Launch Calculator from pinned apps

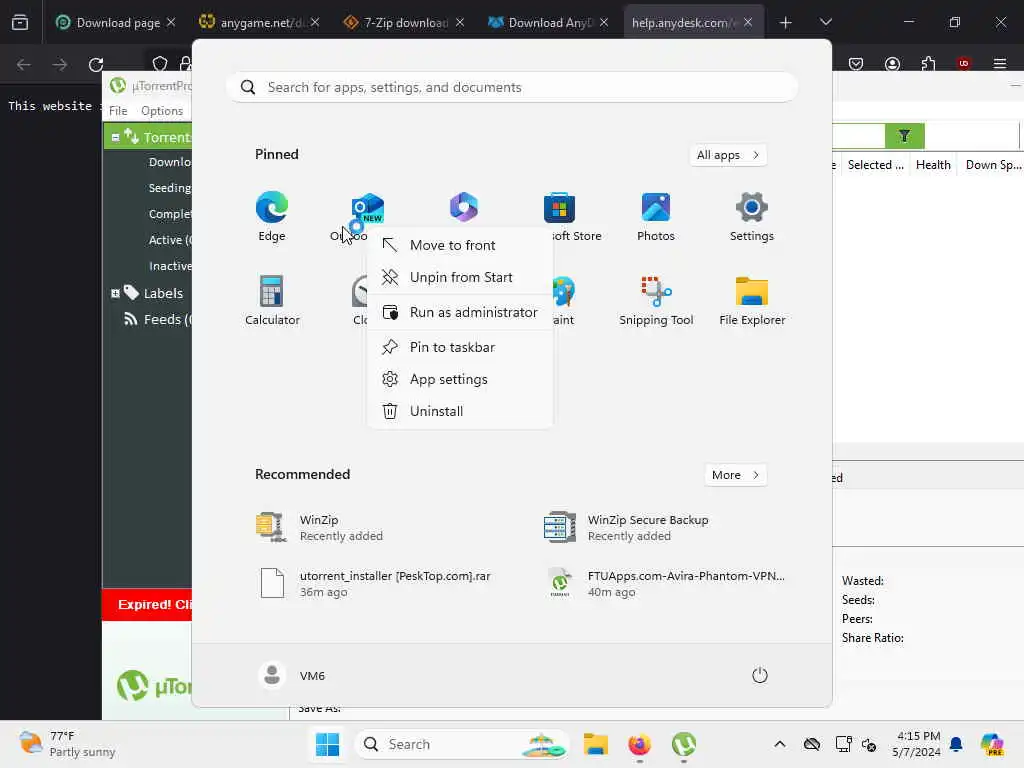tap(272, 300)
